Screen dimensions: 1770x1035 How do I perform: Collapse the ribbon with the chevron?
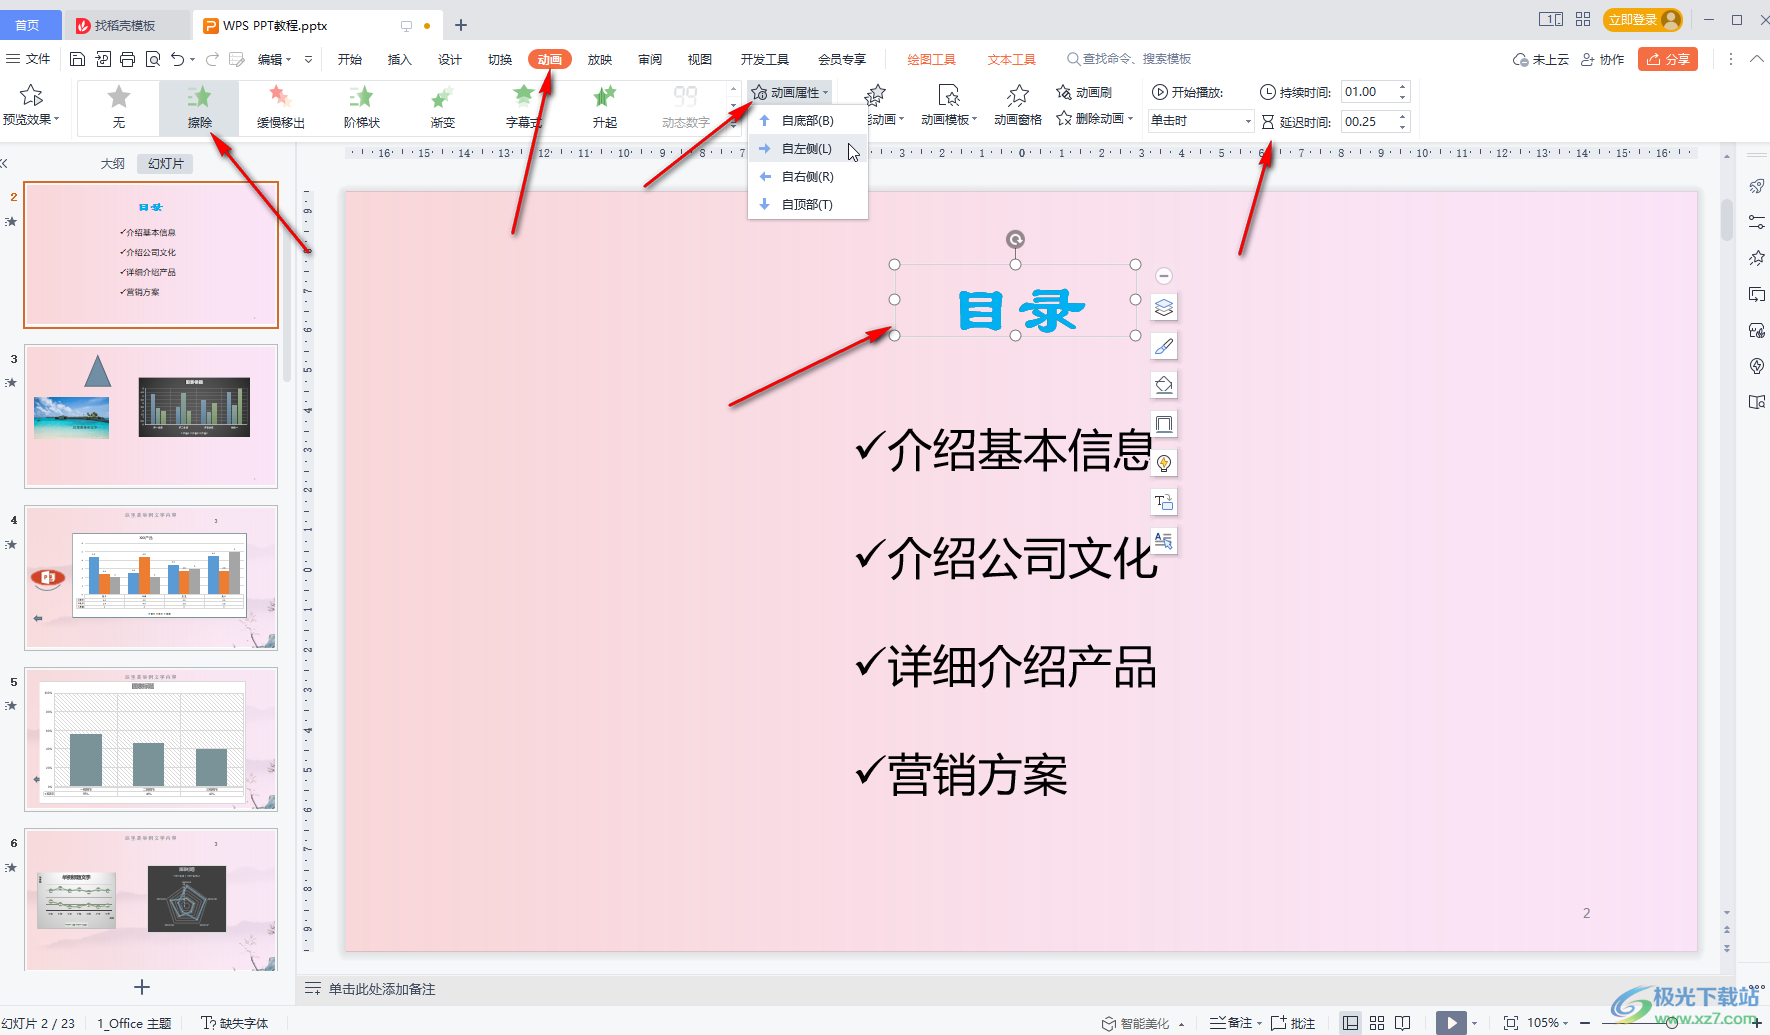coord(1756,59)
